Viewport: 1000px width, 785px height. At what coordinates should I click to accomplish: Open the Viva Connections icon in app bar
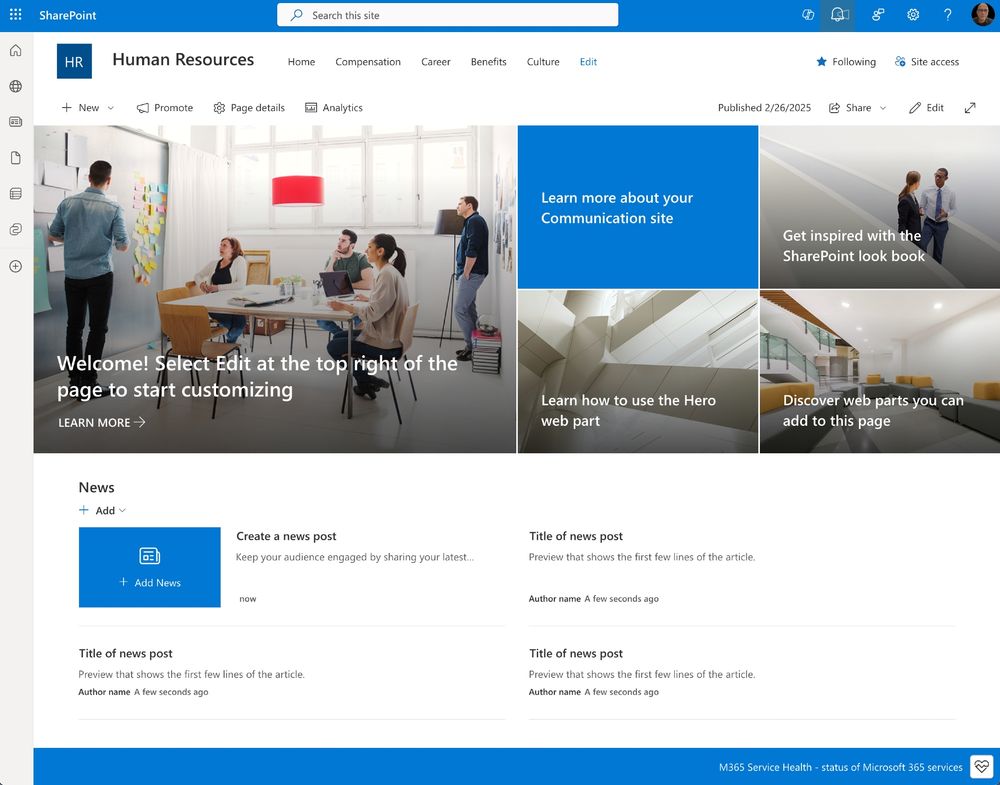coord(16,230)
